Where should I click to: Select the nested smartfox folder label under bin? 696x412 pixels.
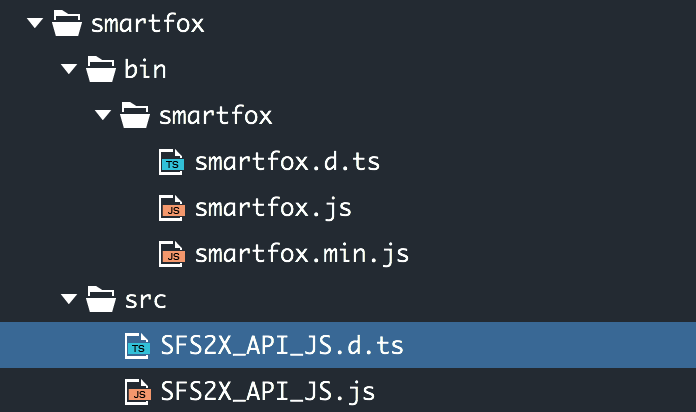click(x=216, y=115)
